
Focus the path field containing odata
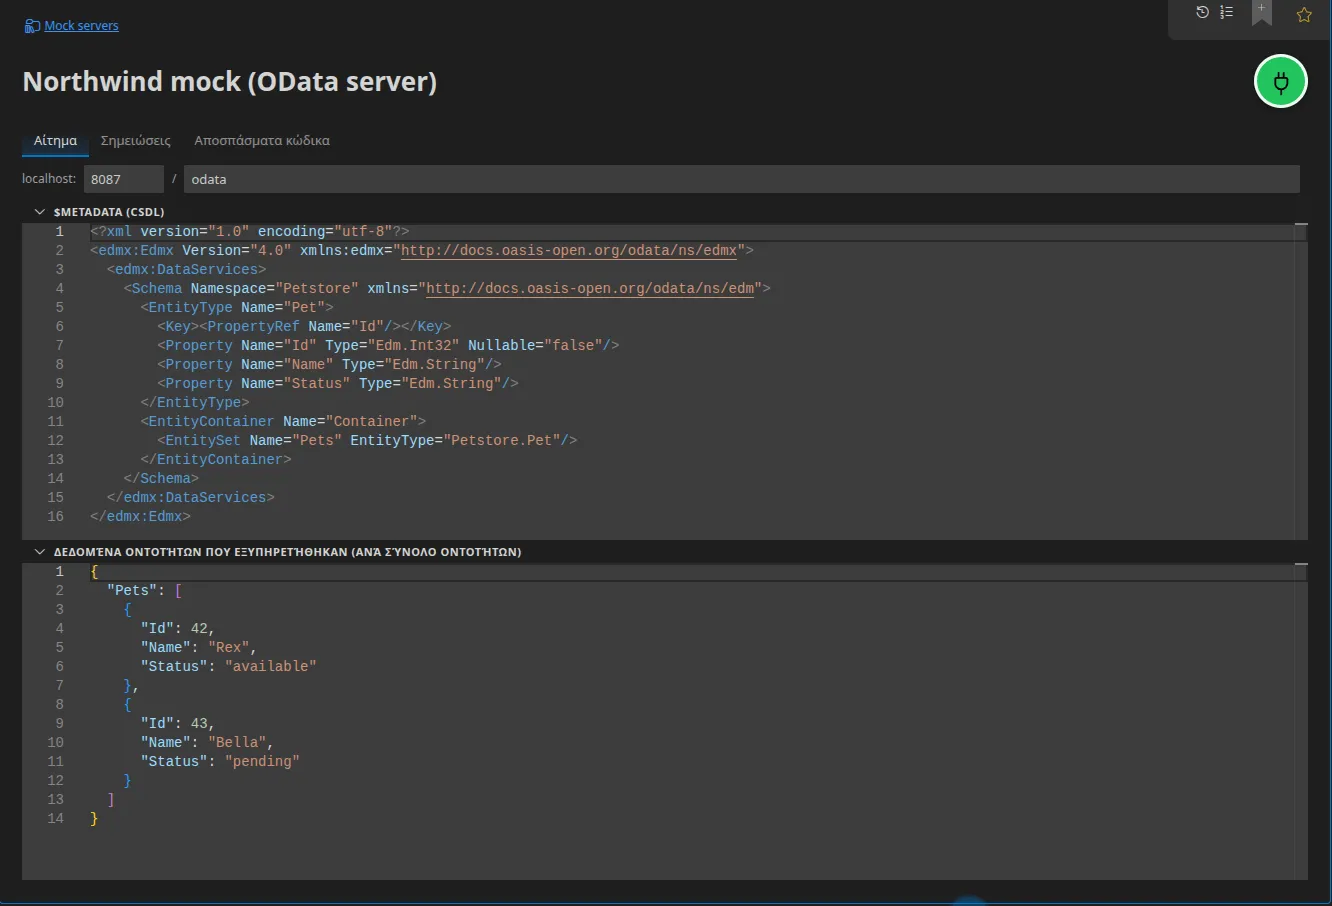pos(741,179)
